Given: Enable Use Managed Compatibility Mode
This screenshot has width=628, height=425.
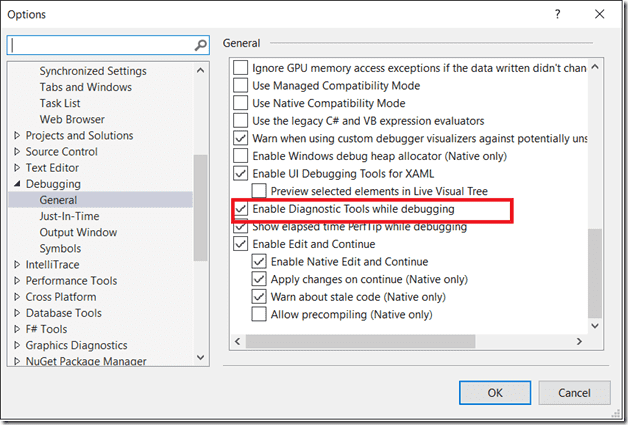Looking at the screenshot, I should click(x=240, y=86).
